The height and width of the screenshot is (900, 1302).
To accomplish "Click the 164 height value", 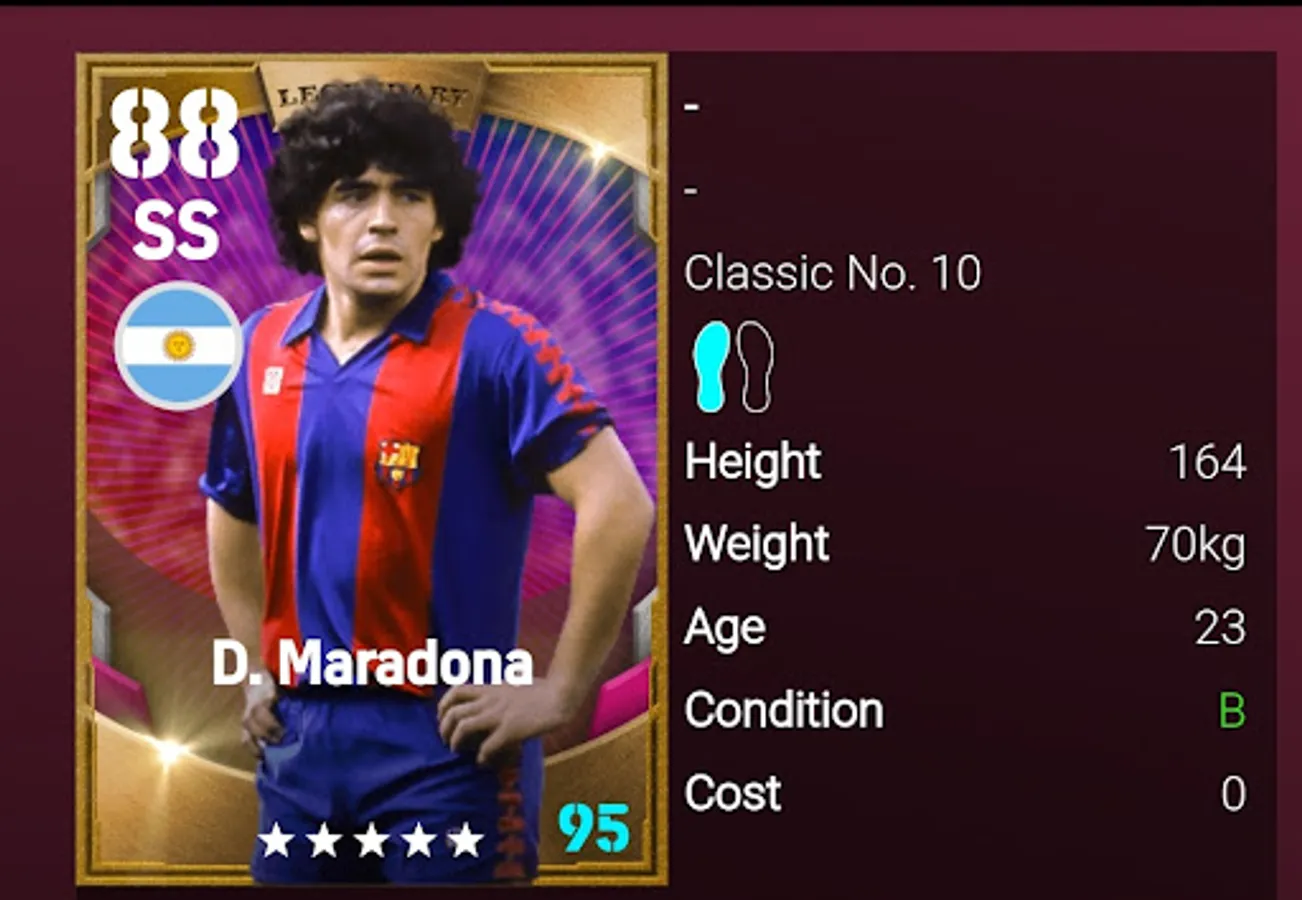I will [x=1208, y=463].
